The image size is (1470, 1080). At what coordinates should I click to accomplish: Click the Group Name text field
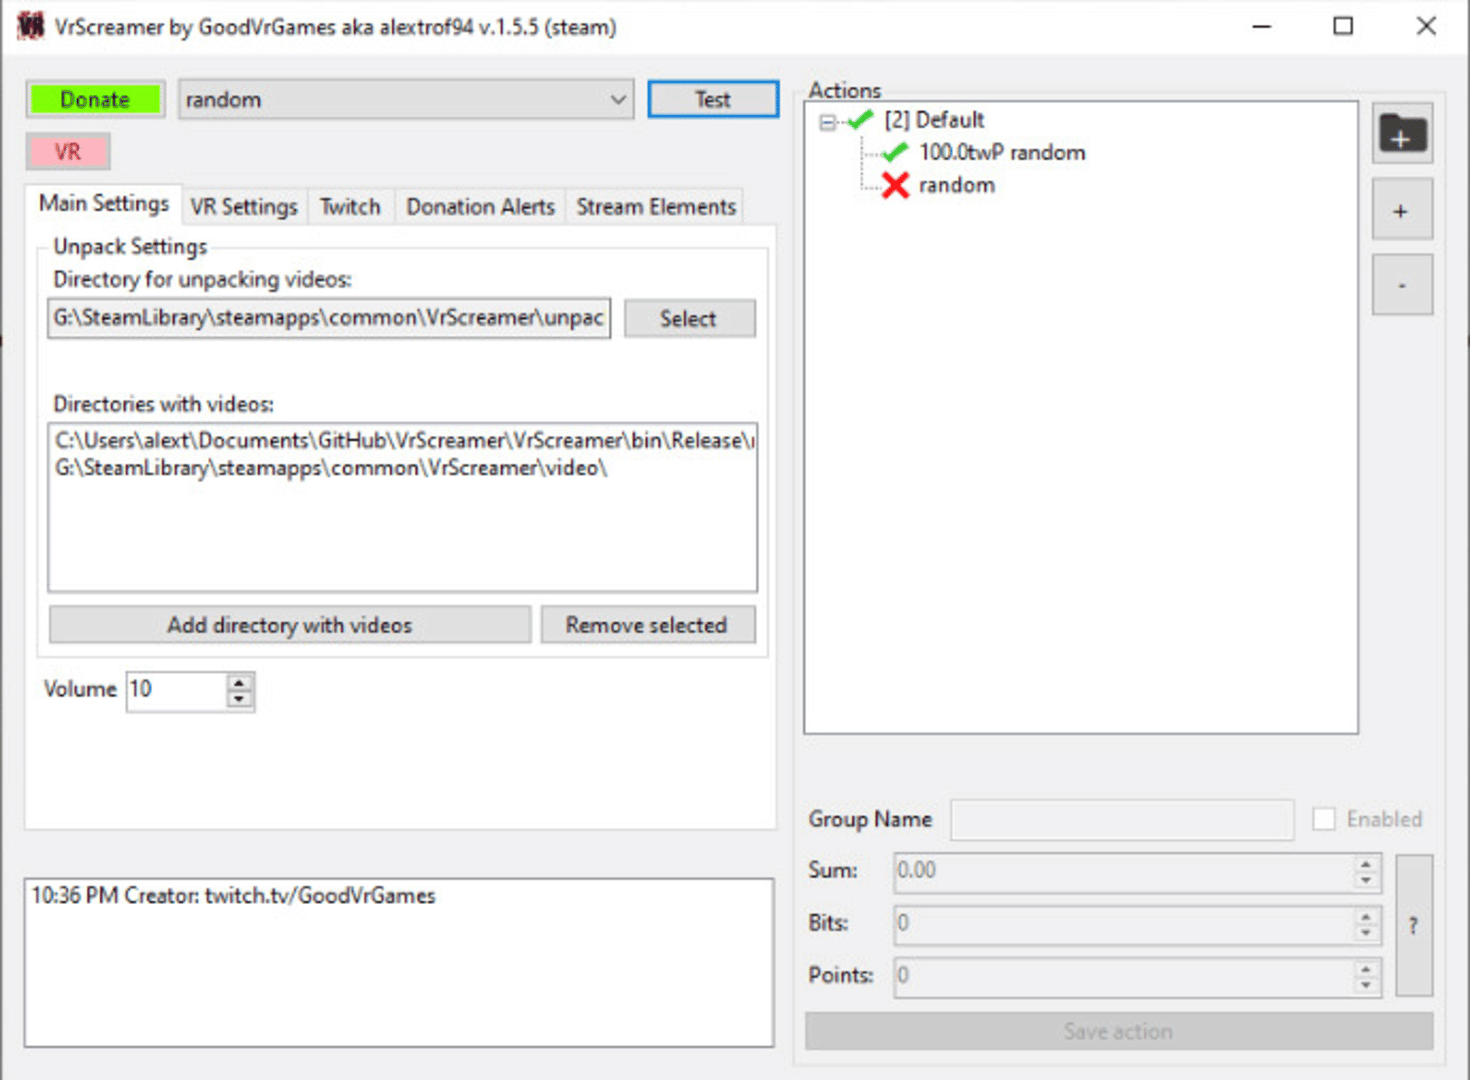(1121, 819)
